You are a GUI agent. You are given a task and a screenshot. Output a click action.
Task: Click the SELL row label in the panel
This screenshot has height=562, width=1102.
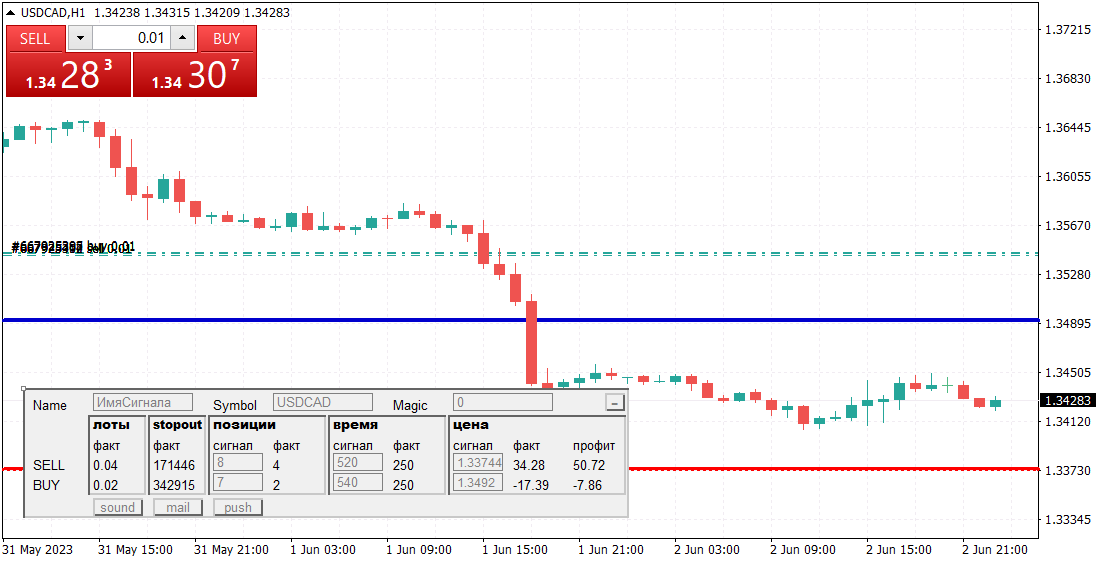tap(48, 465)
